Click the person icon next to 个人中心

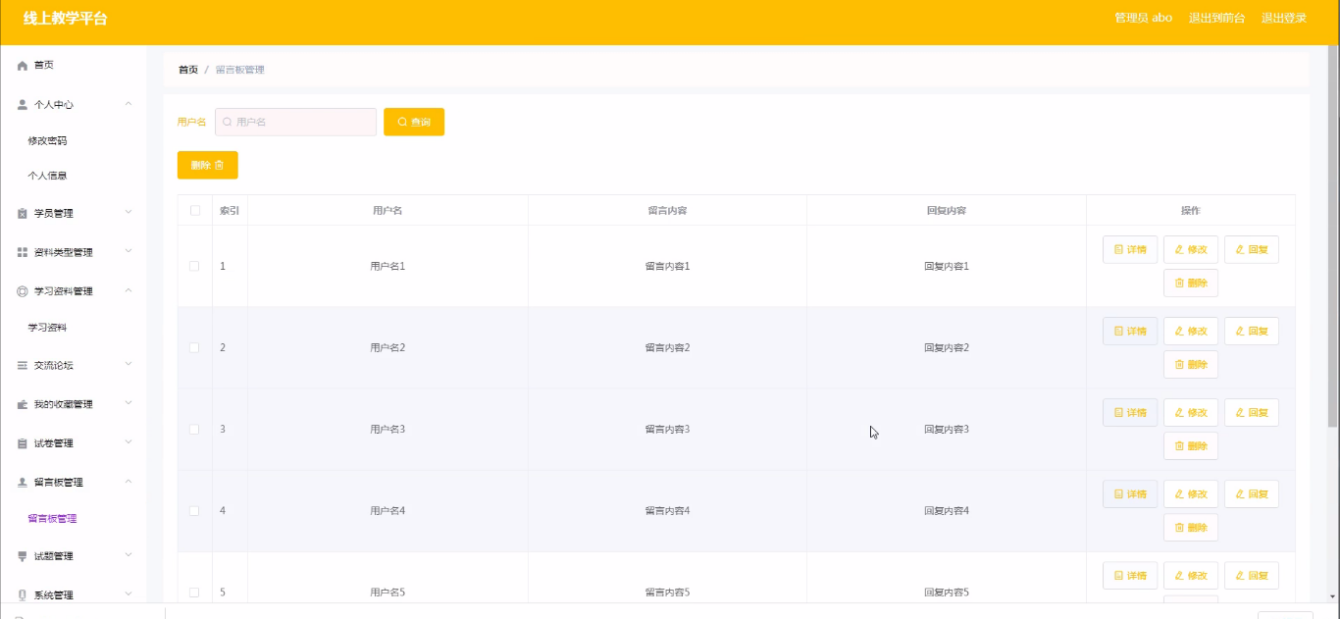click(x=22, y=104)
